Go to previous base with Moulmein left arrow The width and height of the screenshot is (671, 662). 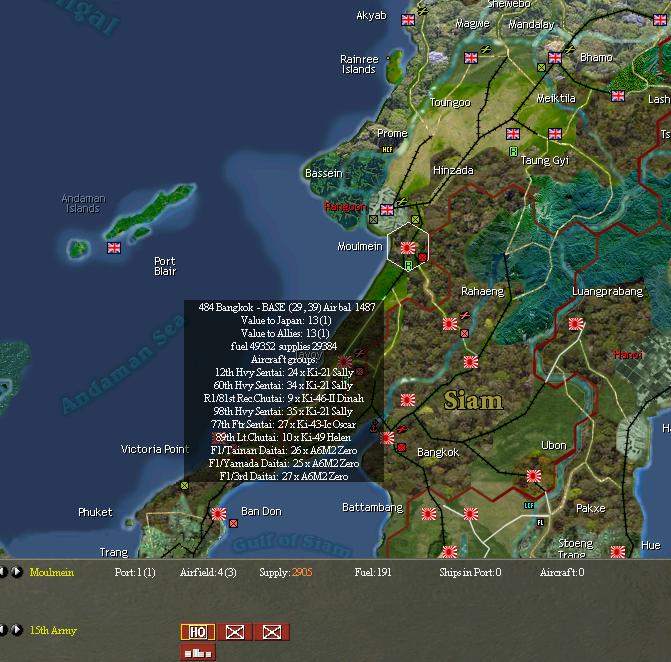3,572
